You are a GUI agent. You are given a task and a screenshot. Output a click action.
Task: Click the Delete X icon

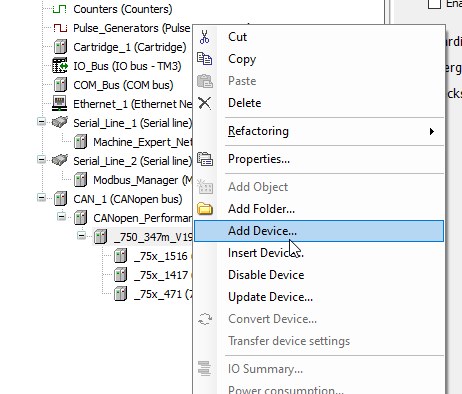204,103
